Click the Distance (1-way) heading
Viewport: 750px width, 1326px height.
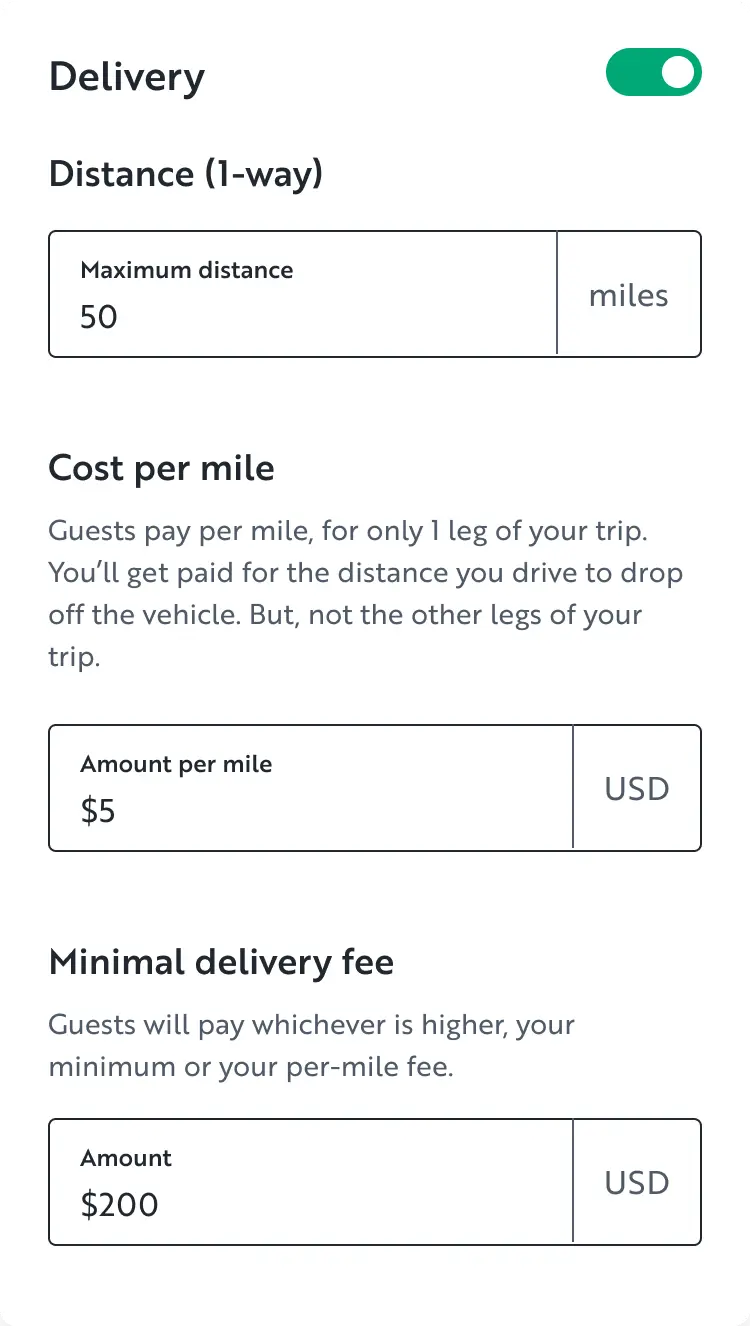[x=186, y=174]
